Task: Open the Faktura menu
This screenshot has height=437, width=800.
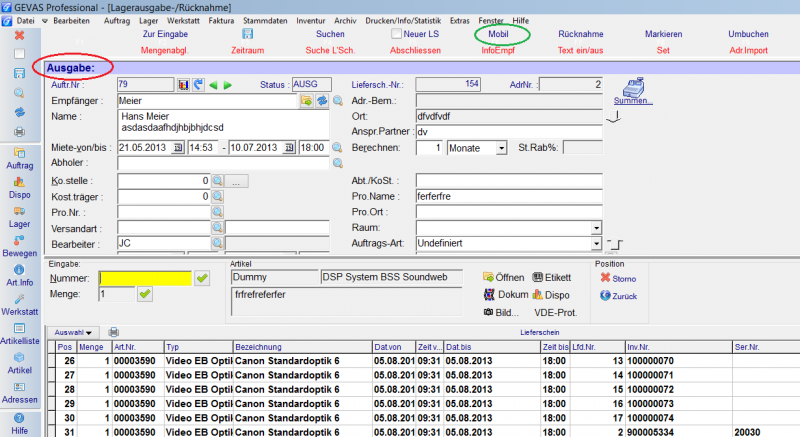Action: click(221, 21)
